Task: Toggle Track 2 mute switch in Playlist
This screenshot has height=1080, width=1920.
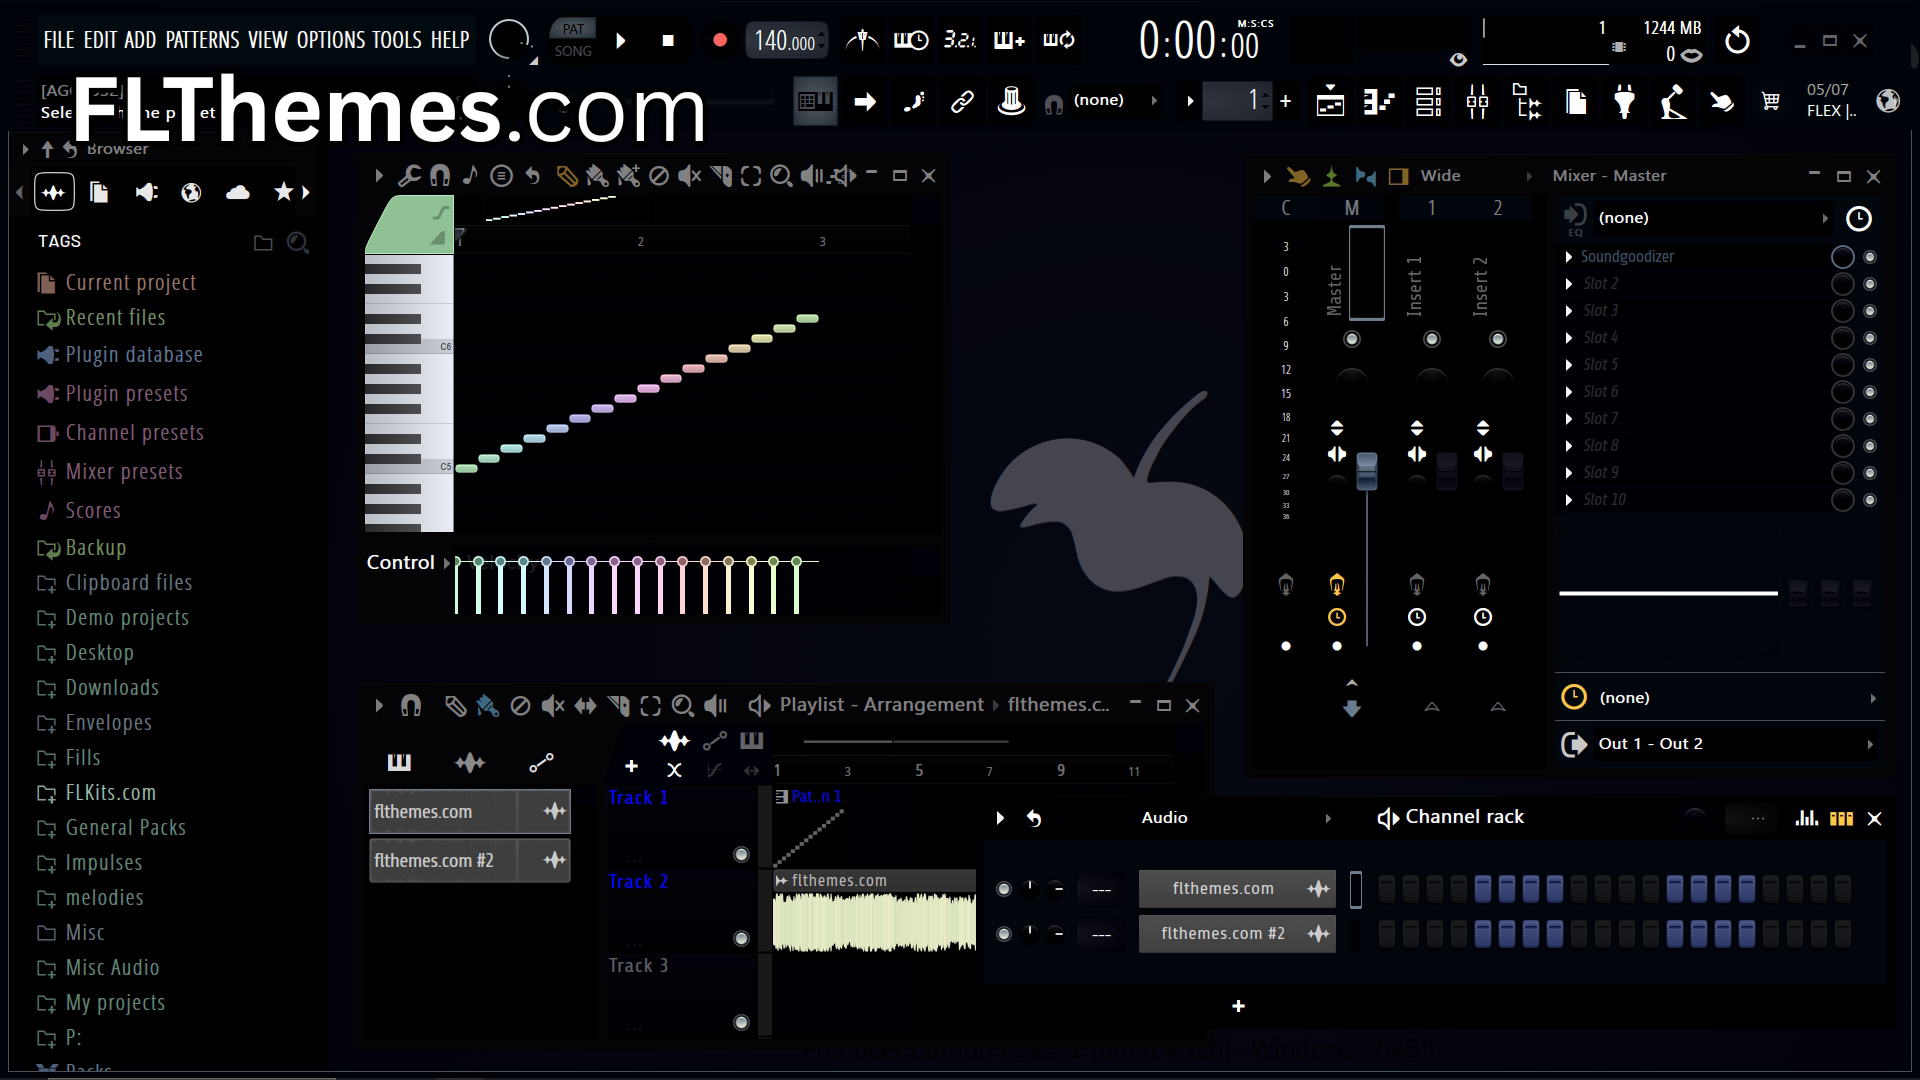Action: pos(741,938)
